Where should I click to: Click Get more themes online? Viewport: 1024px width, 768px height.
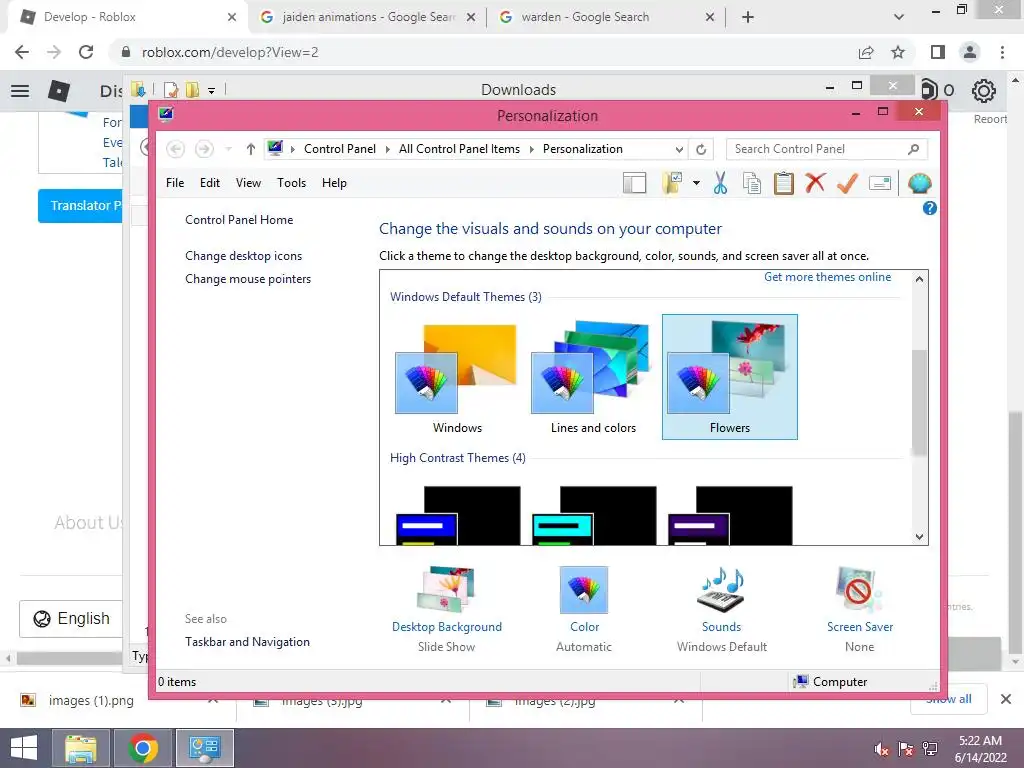coord(827,277)
